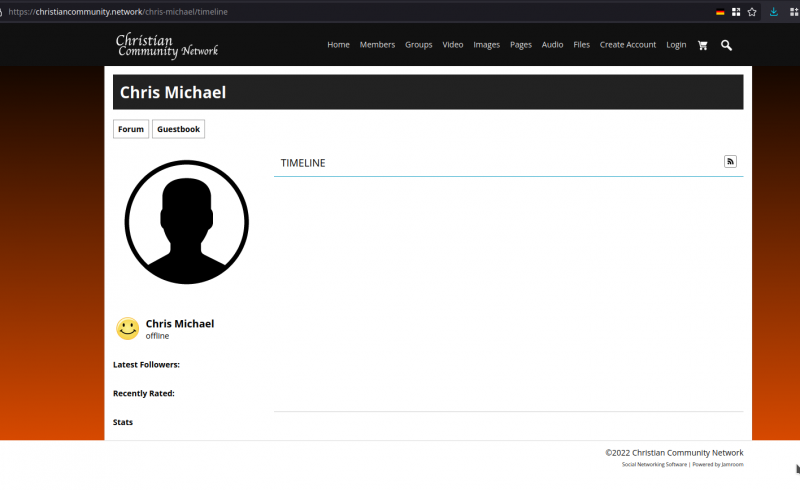Open the Forum button
The width and height of the screenshot is (800, 490).
[130, 129]
